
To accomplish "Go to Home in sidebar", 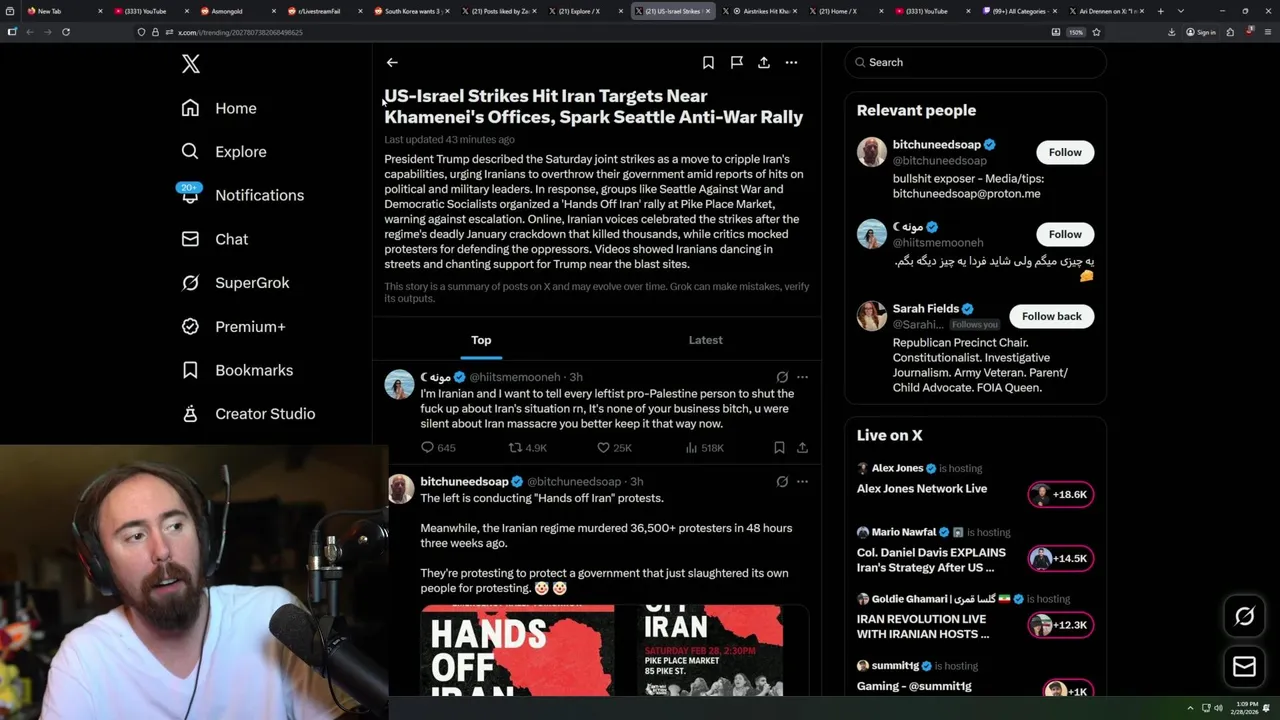I will (x=219, y=108).
